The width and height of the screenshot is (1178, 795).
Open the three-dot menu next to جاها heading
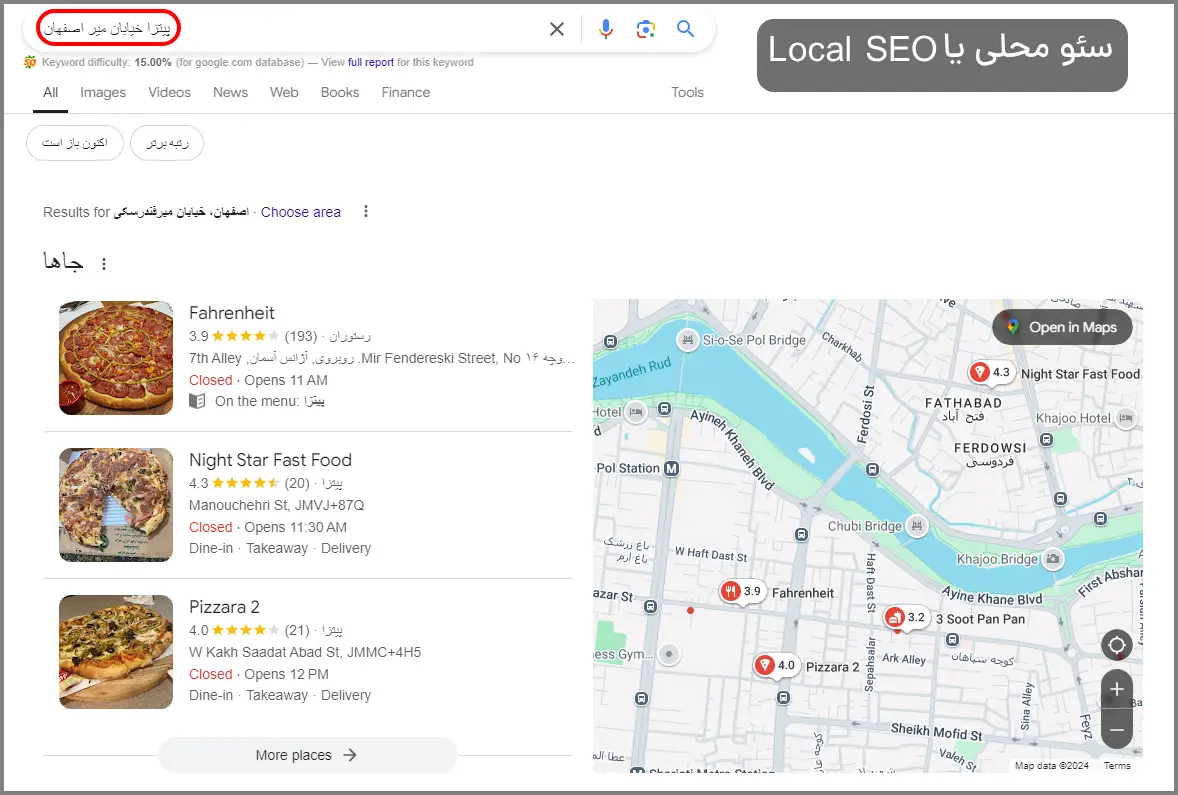104,264
